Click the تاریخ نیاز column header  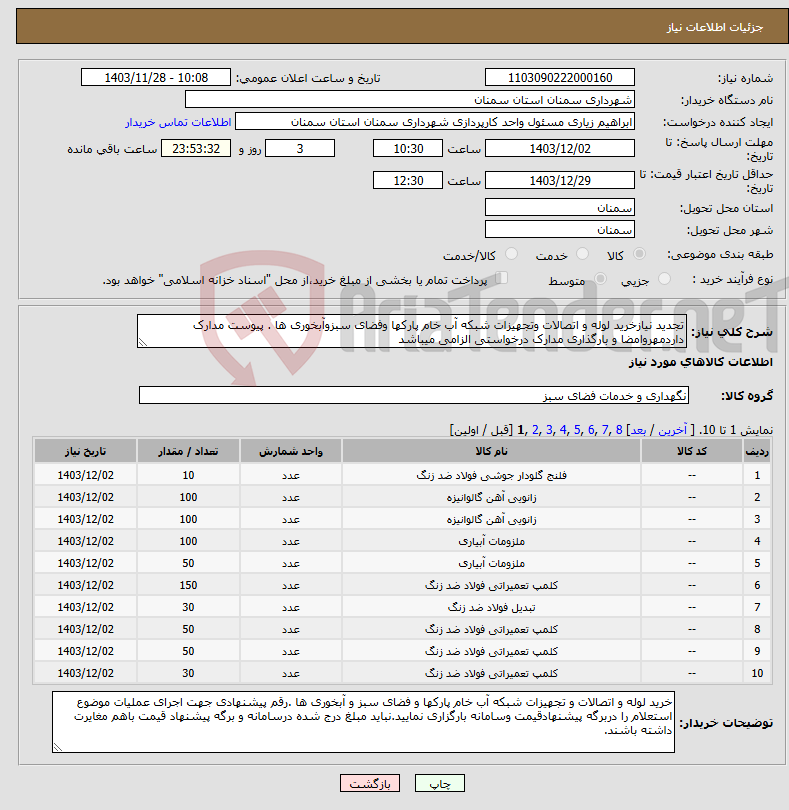coord(85,451)
